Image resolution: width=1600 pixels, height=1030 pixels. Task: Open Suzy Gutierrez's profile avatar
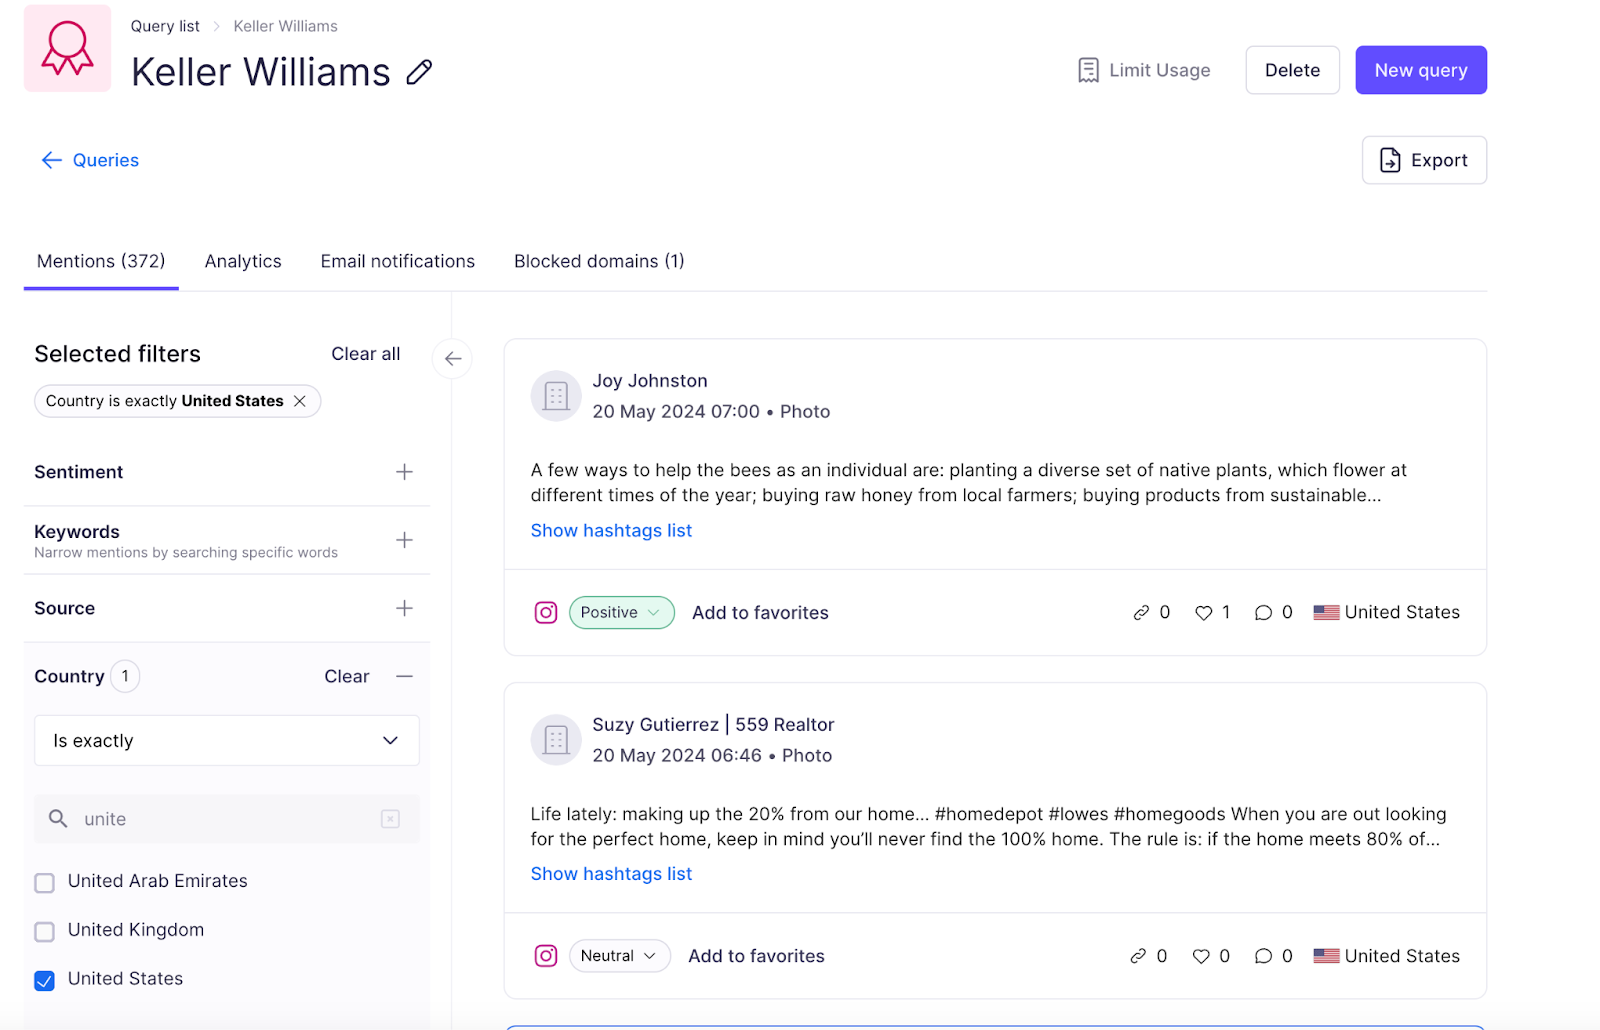coord(556,740)
